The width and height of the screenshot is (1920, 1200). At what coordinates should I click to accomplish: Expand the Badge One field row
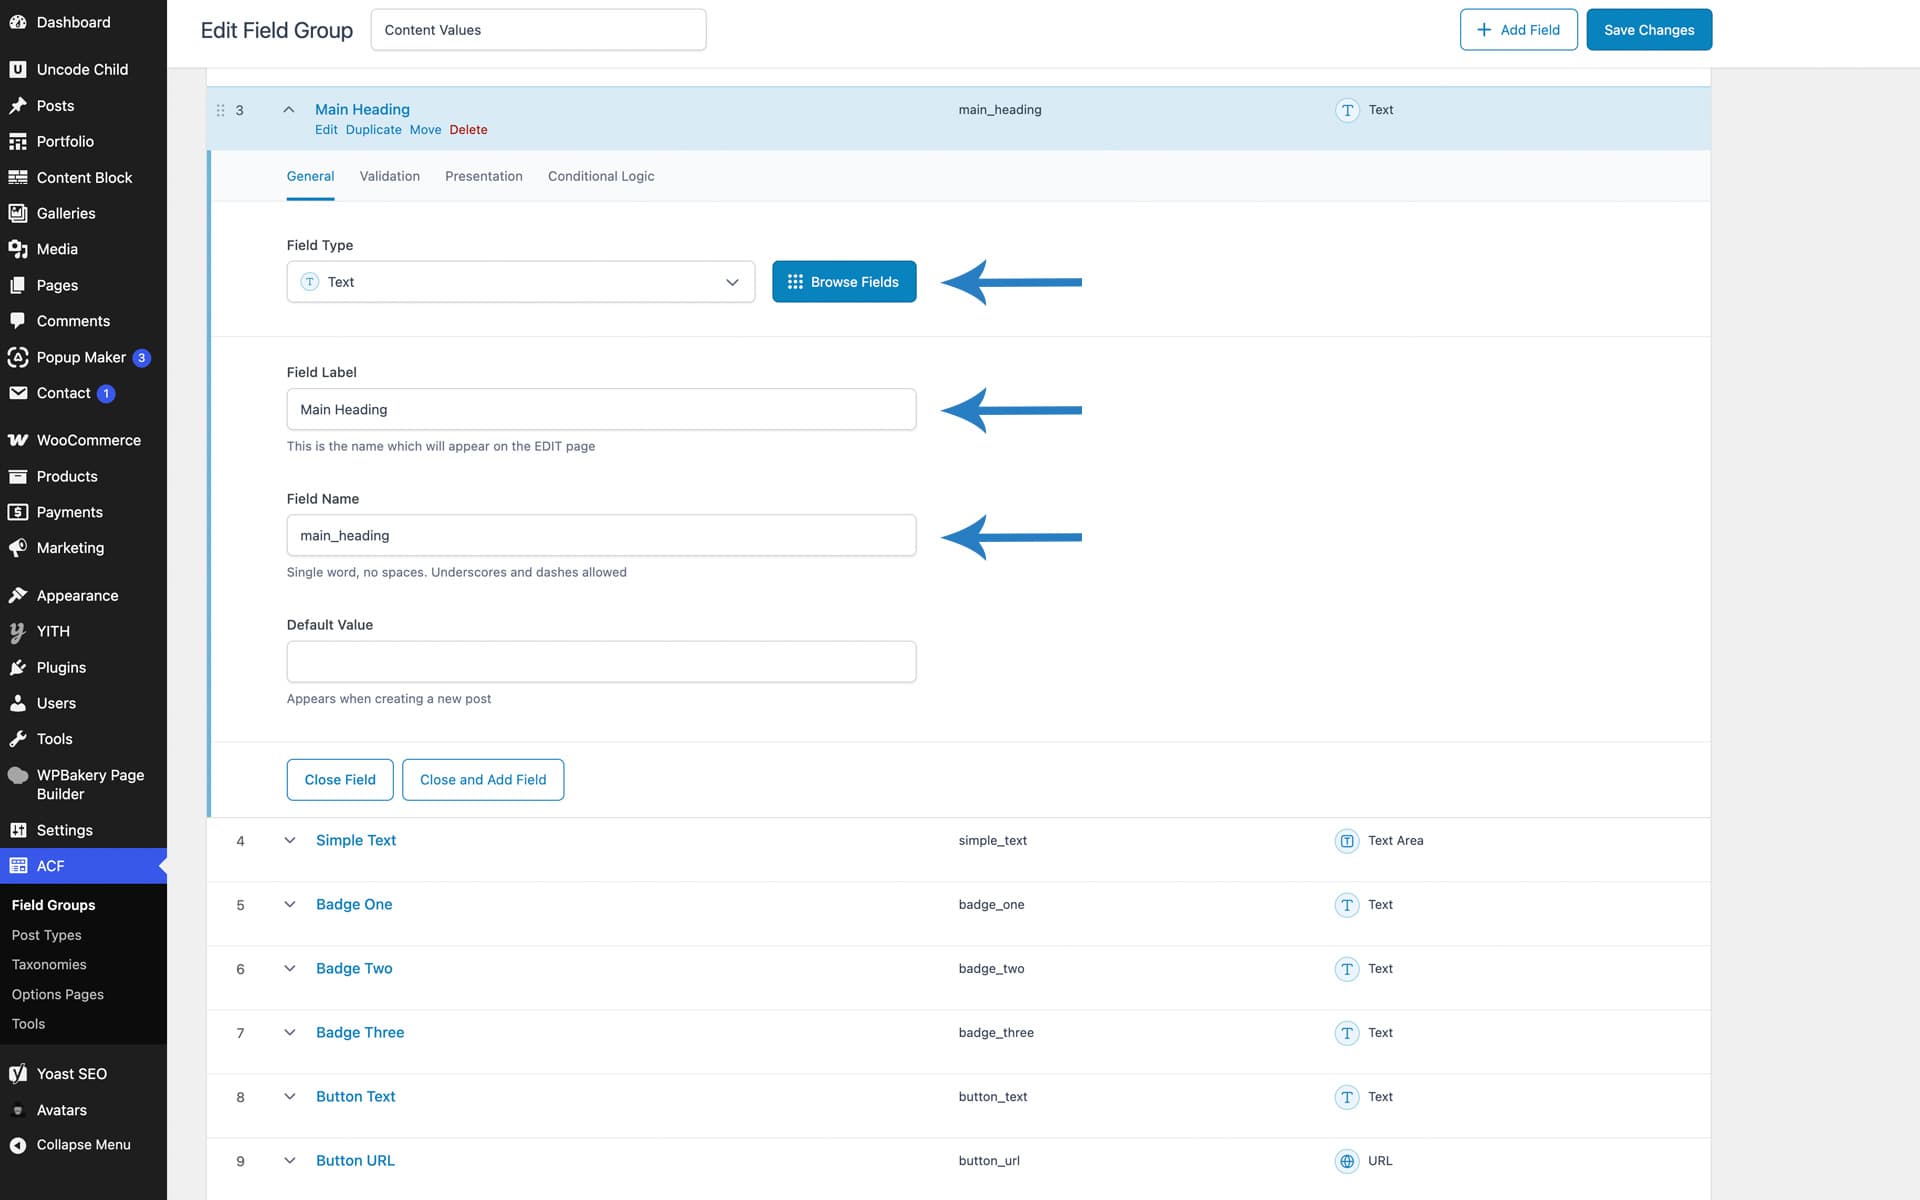click(290, 904)
